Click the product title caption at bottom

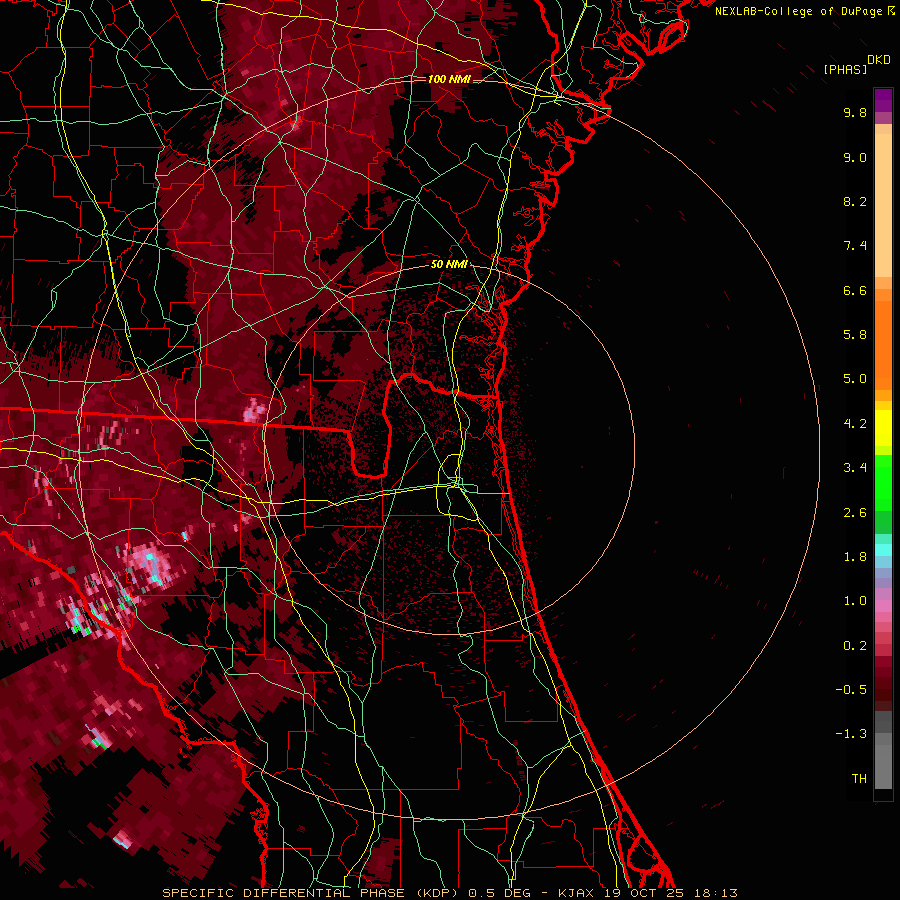coord(450,893)
